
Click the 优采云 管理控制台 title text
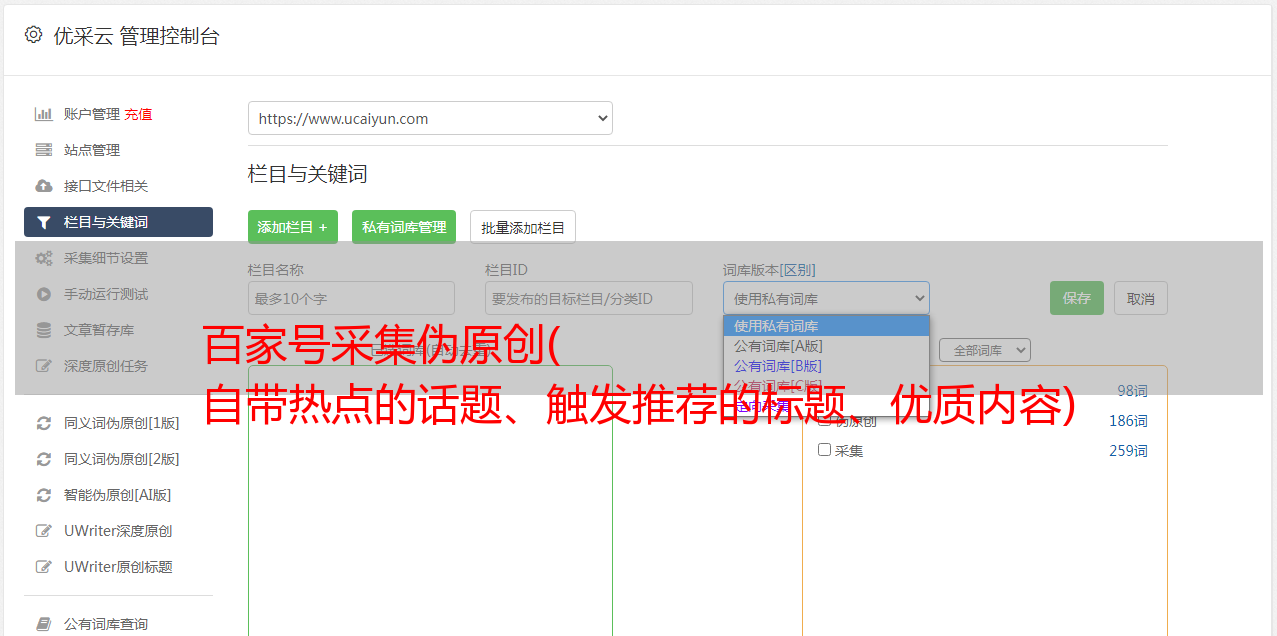coord(136,36)
